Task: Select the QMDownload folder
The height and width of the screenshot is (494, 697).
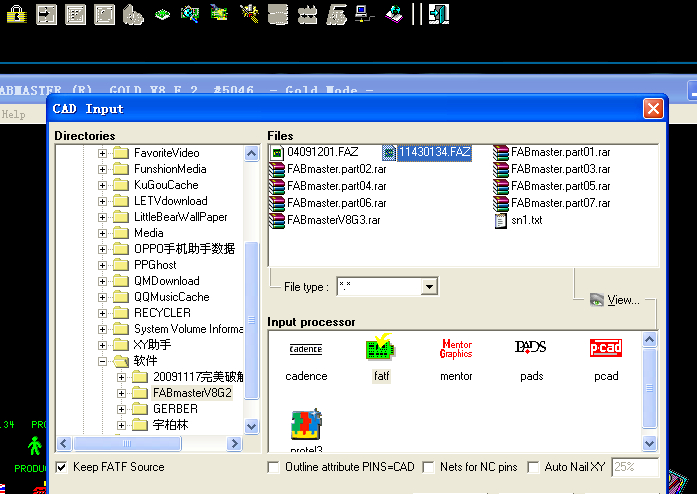Action: [x=167, y=281]
